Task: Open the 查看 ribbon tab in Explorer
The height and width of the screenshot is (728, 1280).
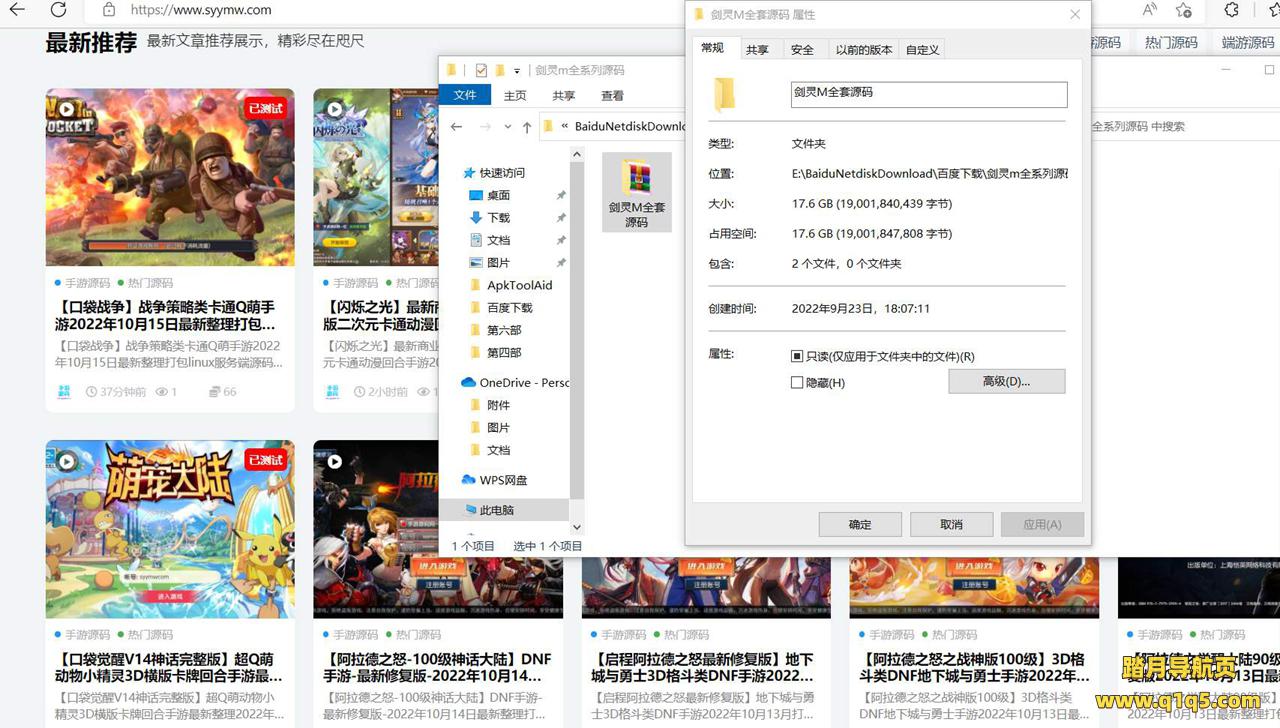Action: 612,96
